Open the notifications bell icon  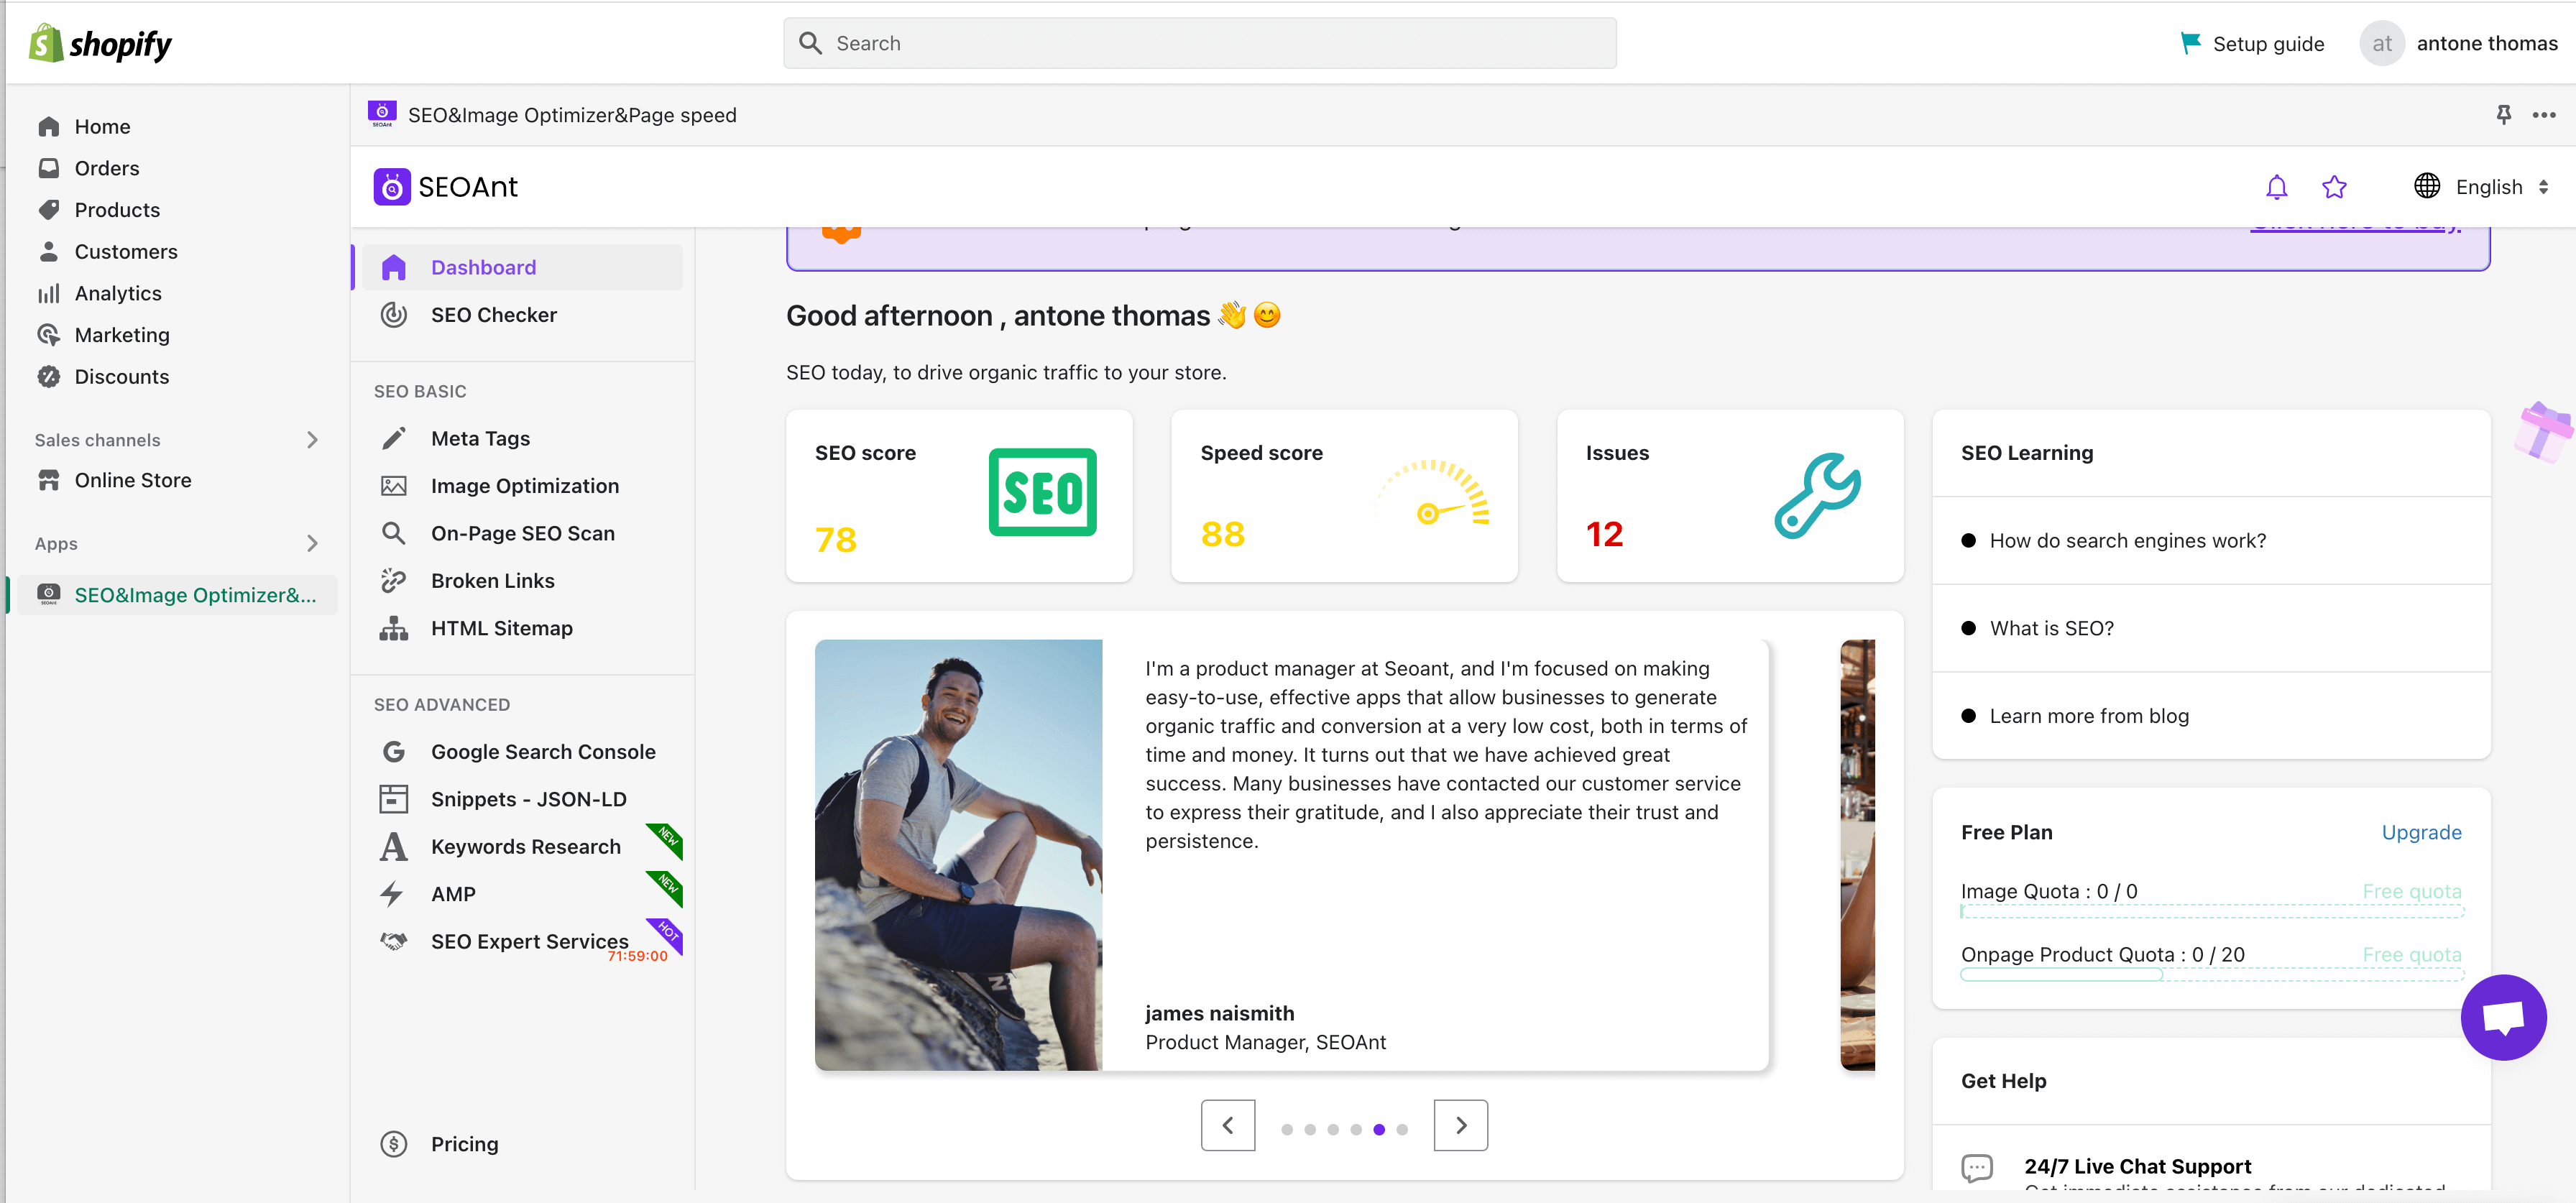pos(2276,187)
